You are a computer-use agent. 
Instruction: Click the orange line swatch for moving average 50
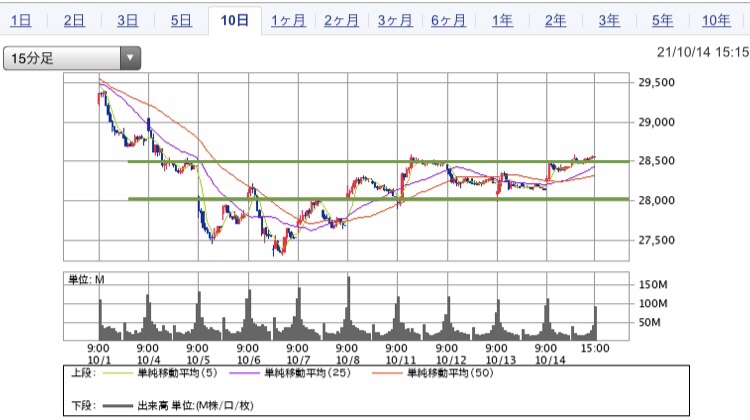[386, 373]
